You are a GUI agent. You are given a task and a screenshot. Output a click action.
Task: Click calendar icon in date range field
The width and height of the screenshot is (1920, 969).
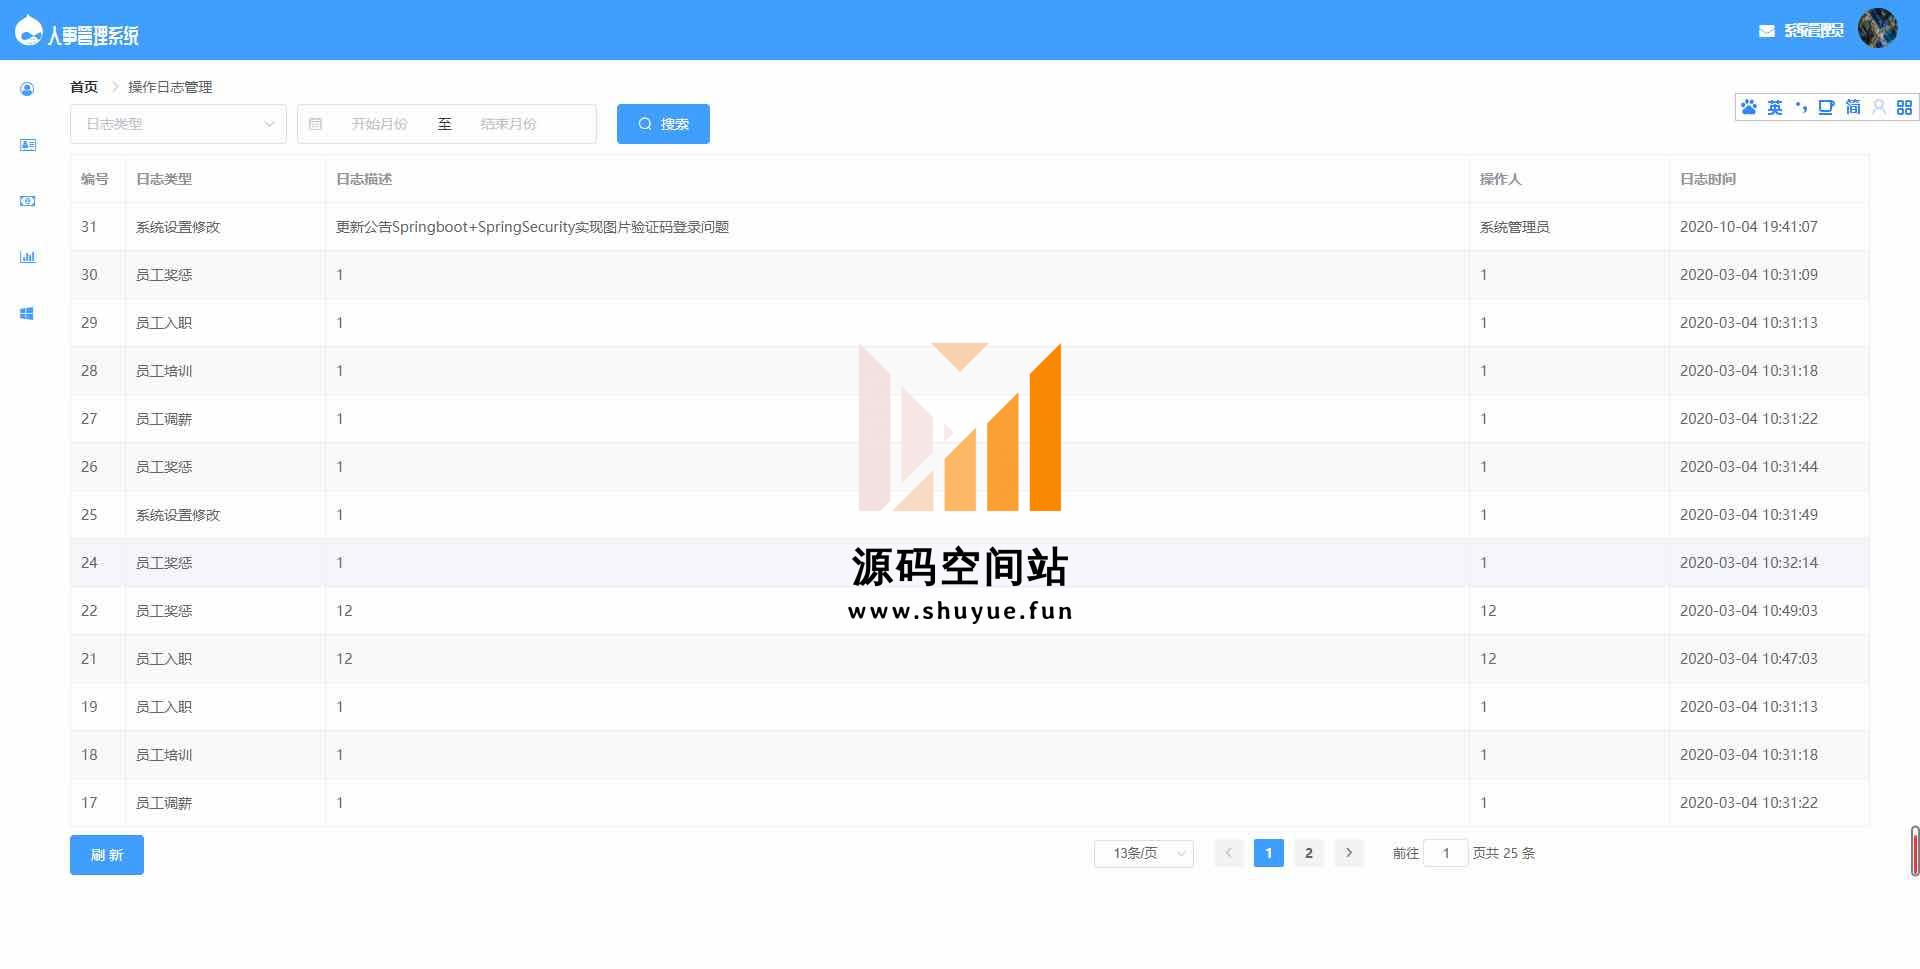(315, 124)
